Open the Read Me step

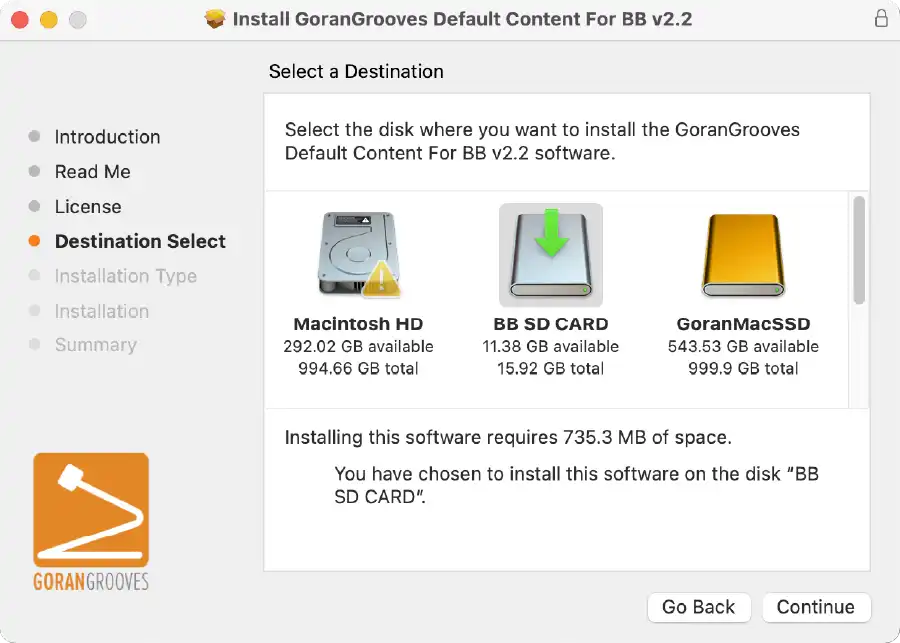pos(92,172)
